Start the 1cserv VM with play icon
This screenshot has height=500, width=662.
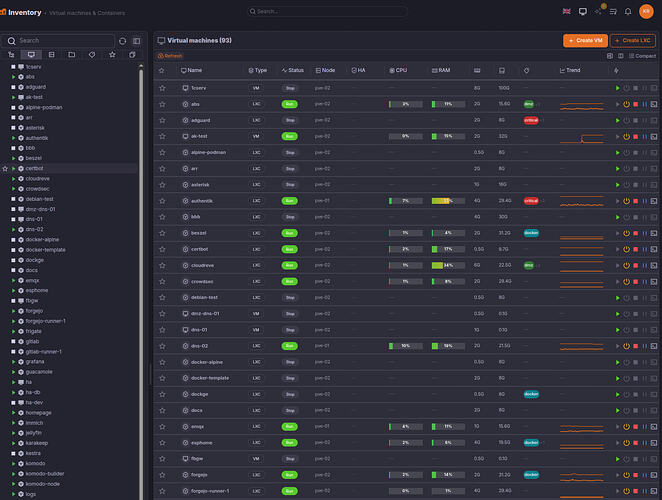point(617,88)
